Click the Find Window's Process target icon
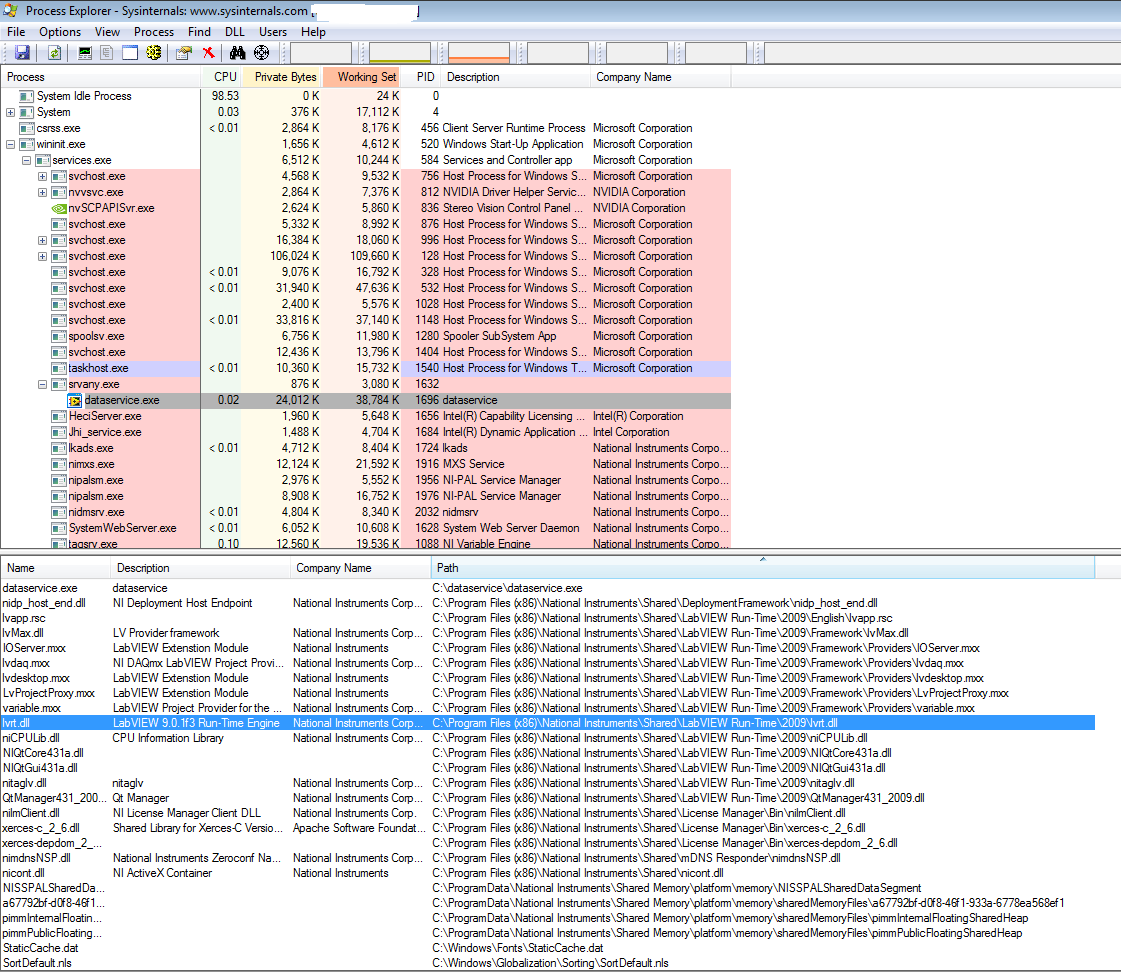Image resolution: width=1121 pixels, height=973 pixels. click(262, 53)
